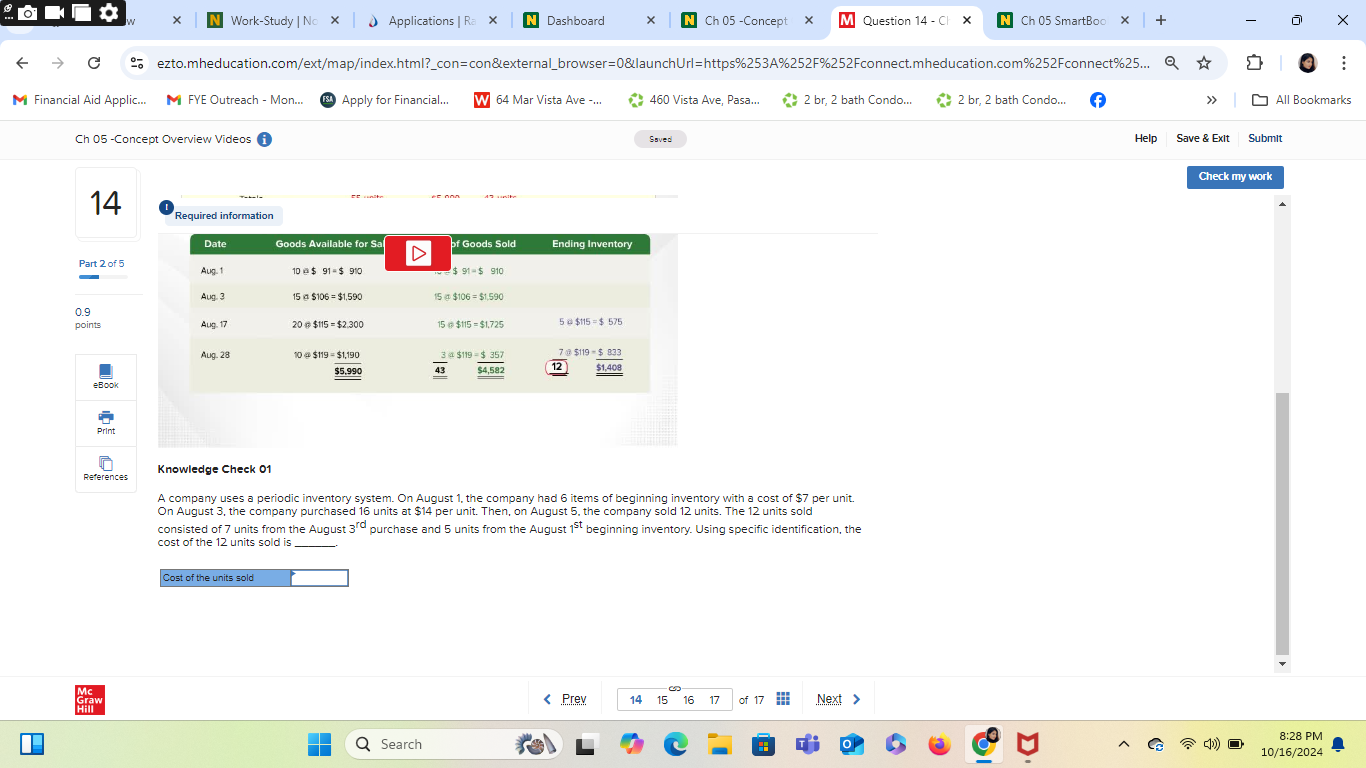
Task: Go back to the previous page in Chrome
Action: click(24, 63)
